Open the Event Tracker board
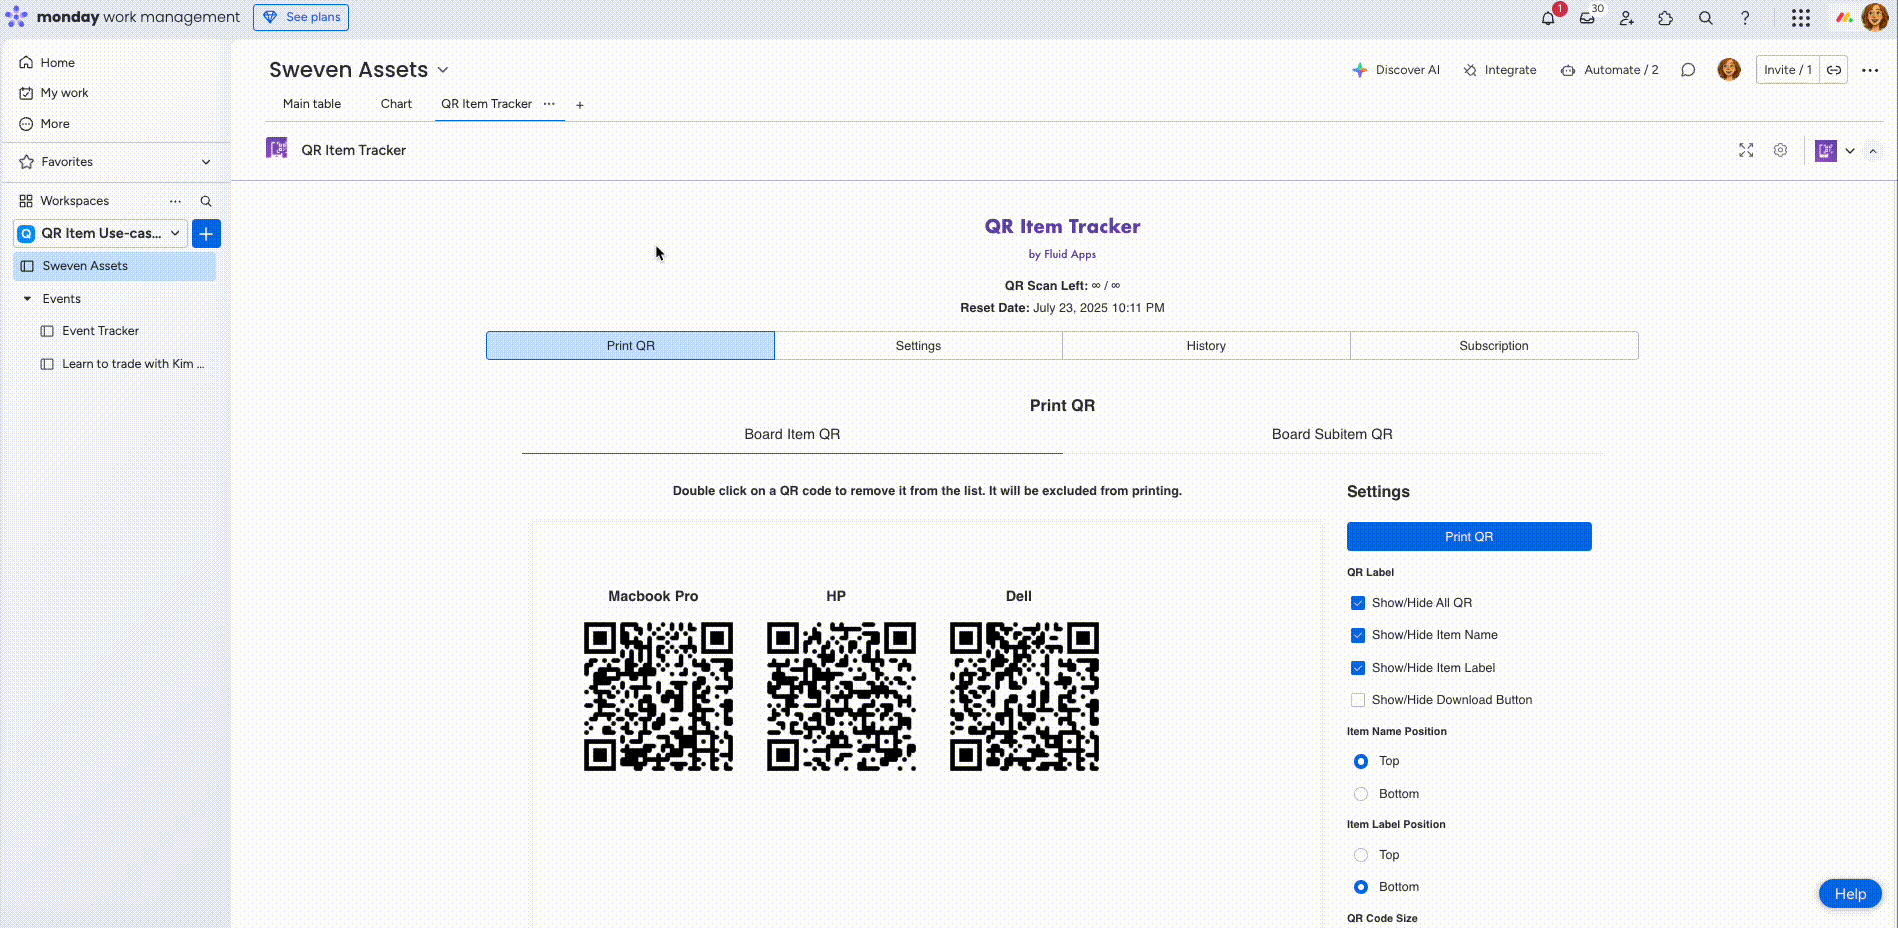This screenshot has width=1898, height=928. [x=100, y=331]
